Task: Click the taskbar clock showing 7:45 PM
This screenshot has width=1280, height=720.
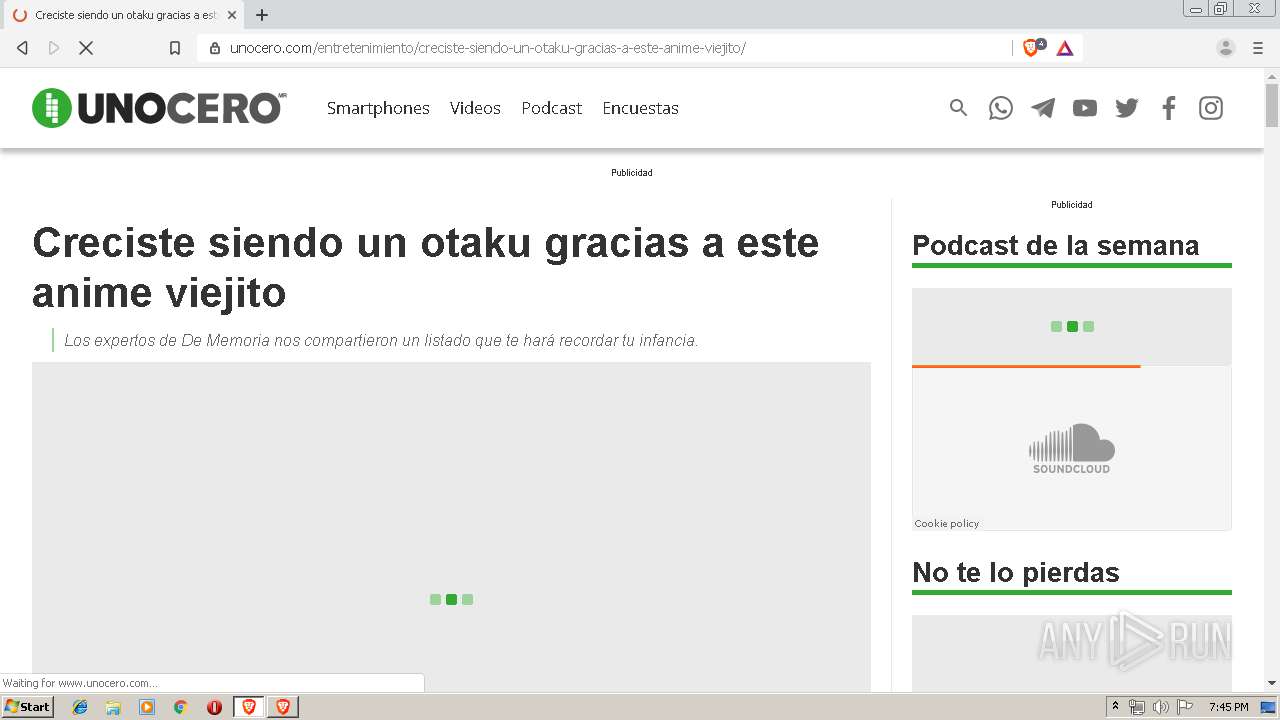Action: [1229, 707]
